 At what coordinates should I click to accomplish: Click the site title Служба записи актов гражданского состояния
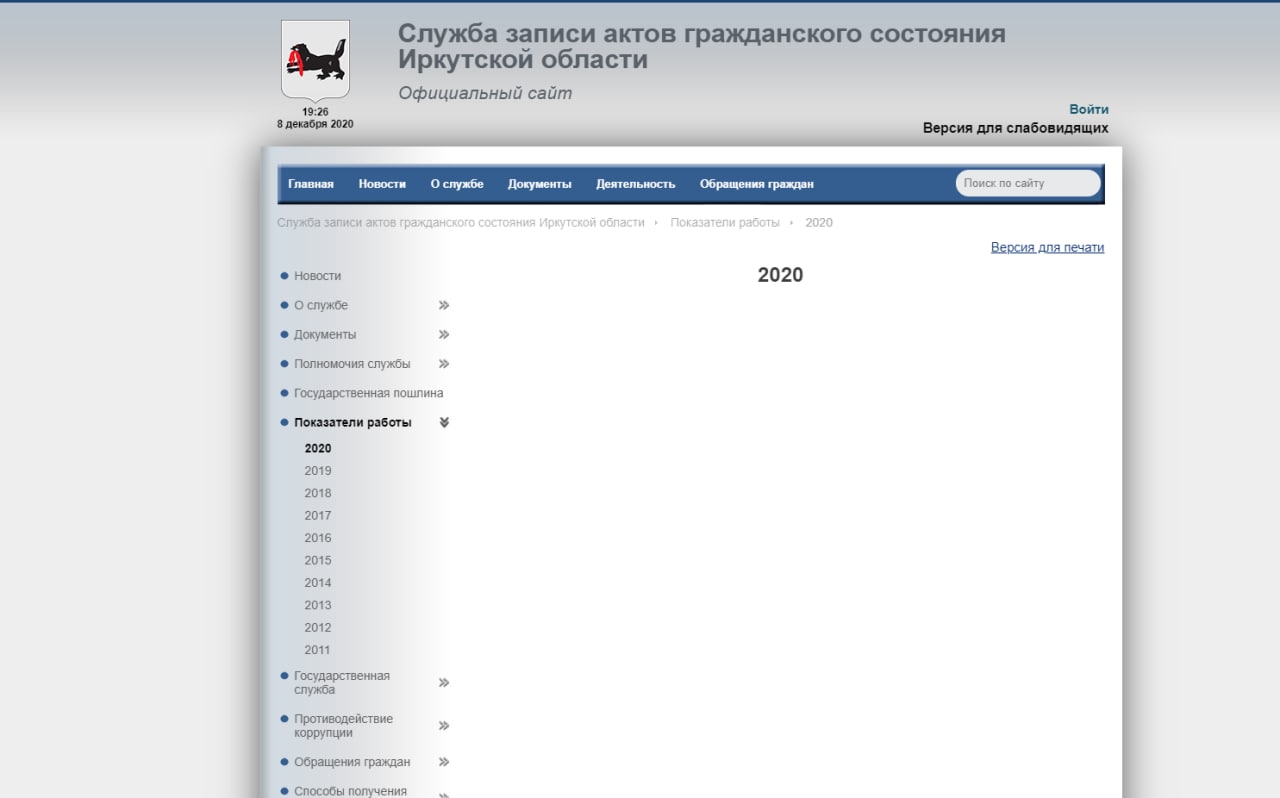(x=701, y=47)
